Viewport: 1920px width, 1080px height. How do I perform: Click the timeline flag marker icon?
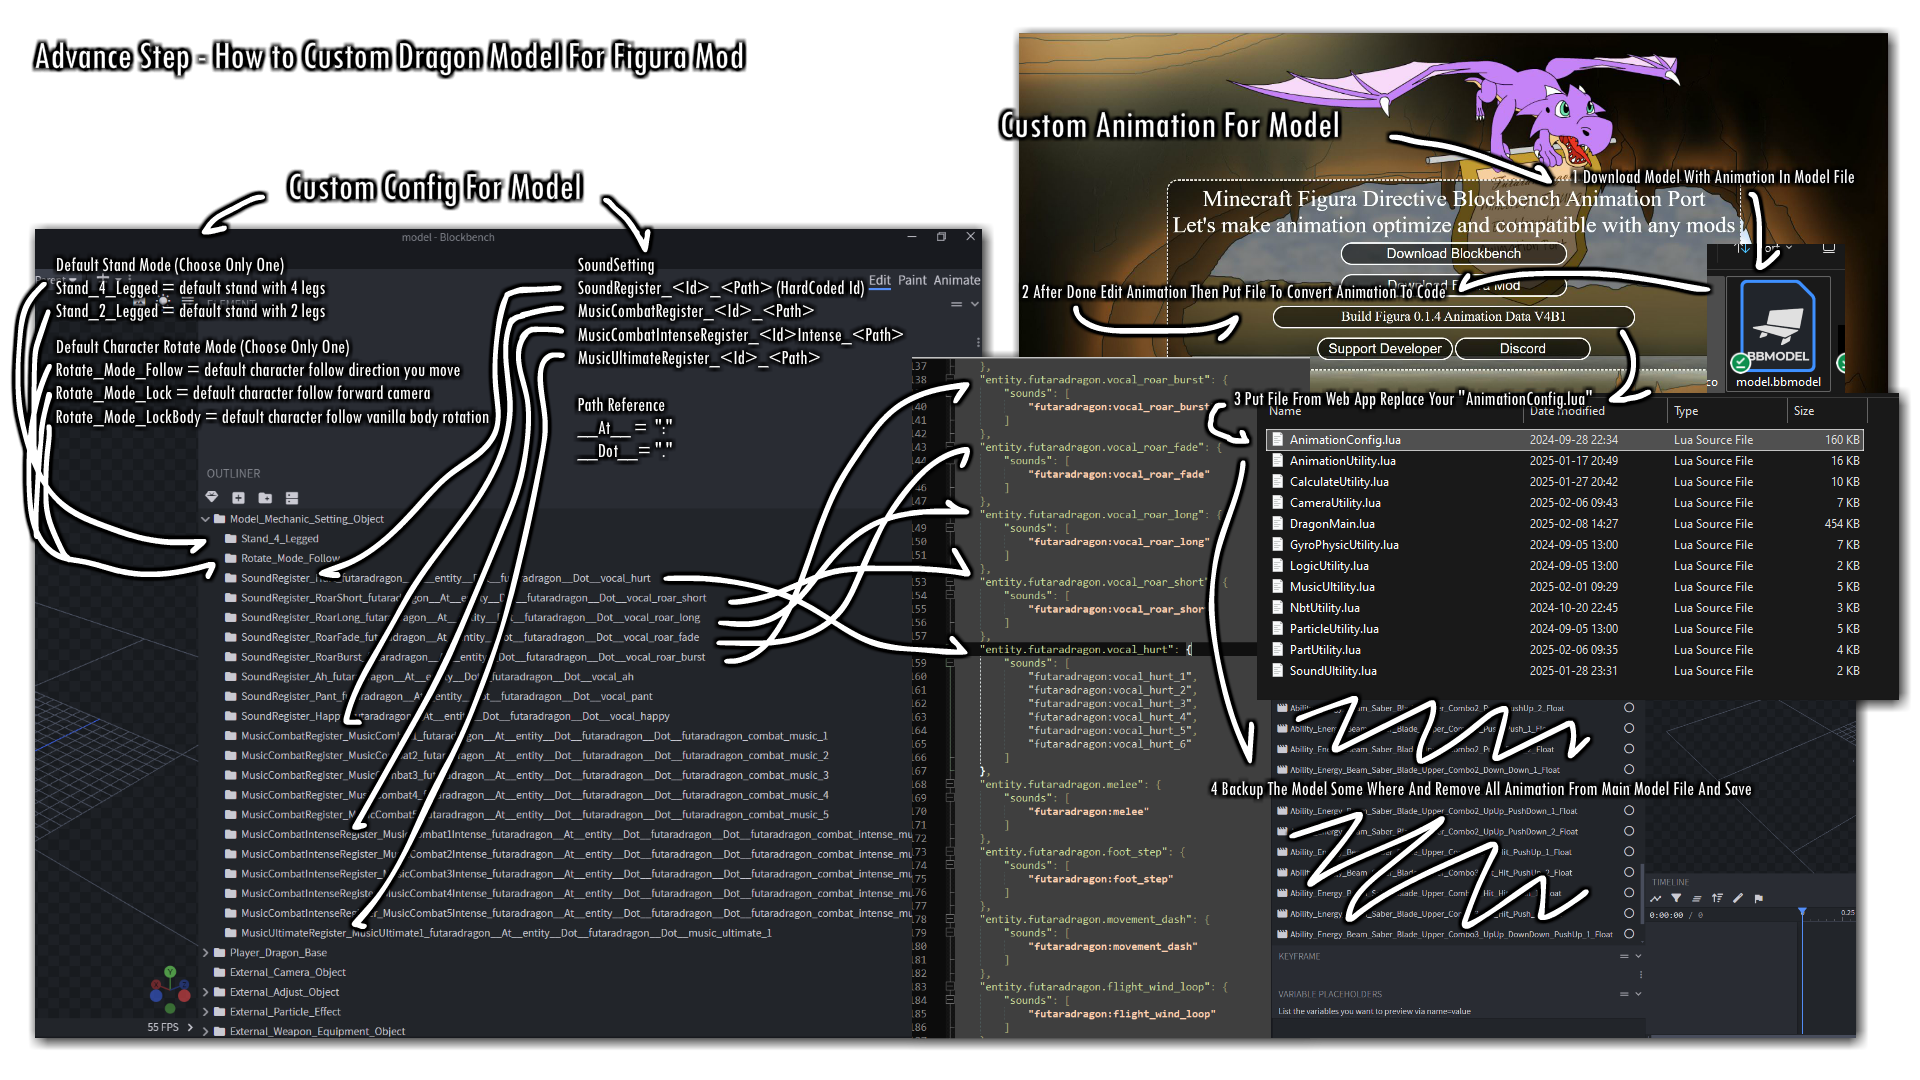click(x=1759, y=898)
